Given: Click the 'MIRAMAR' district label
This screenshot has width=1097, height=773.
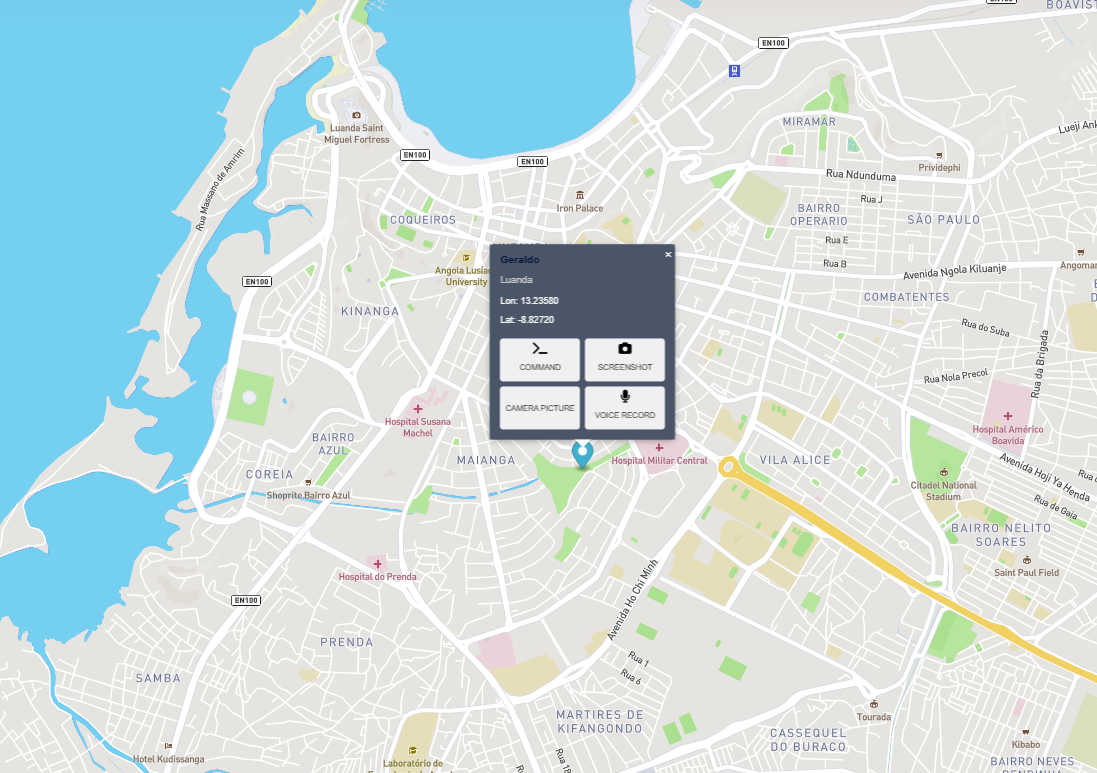Looking at the screenshot, I should (x=809, y=122).
